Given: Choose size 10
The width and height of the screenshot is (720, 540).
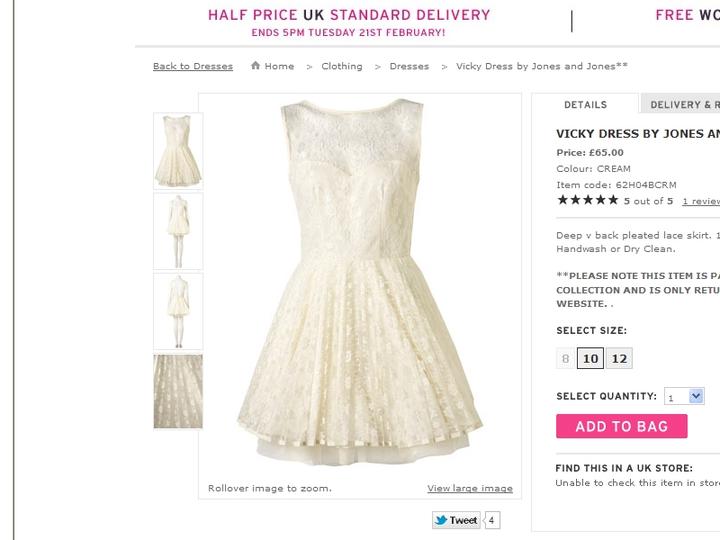Looking at the screenshot, I should click(x=591, y=359).
